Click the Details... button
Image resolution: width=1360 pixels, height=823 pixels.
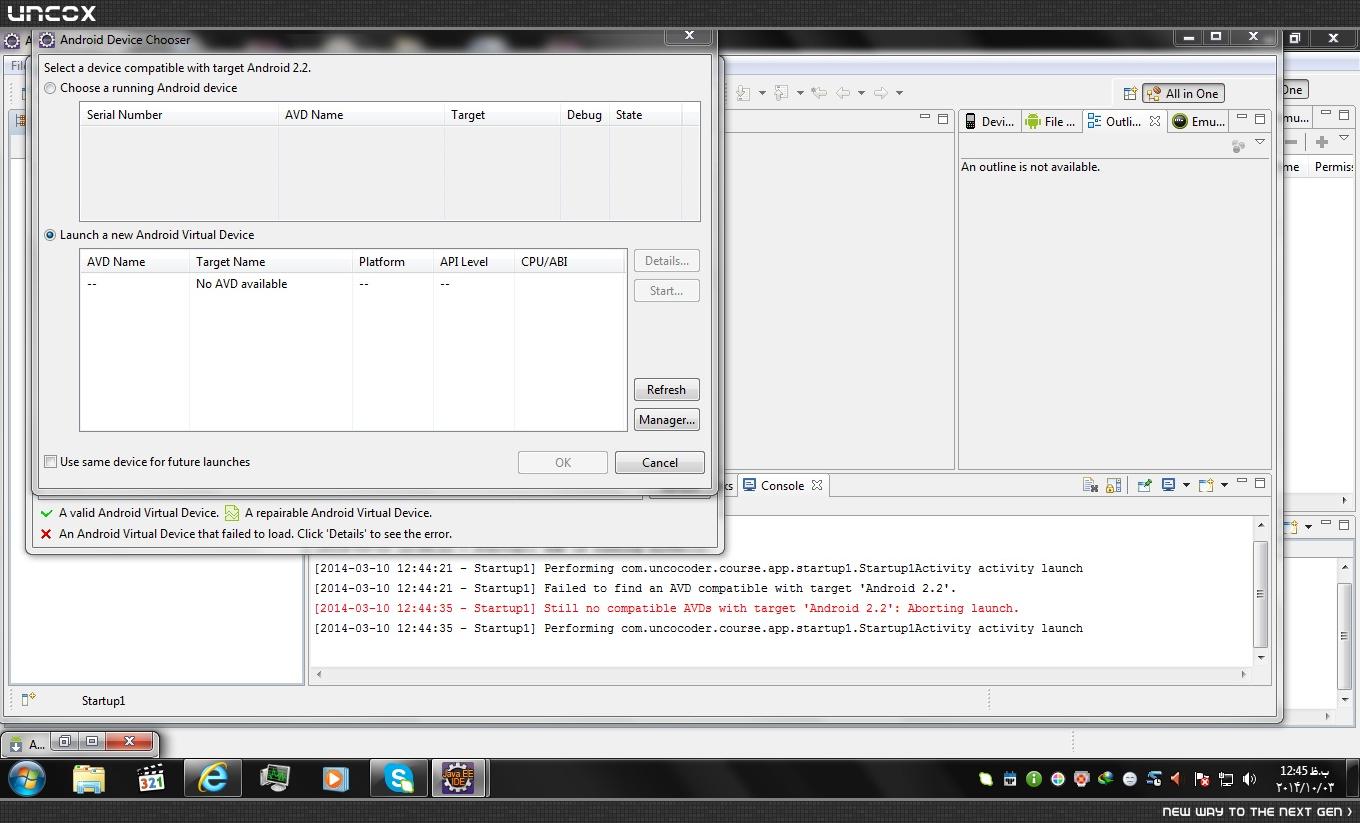coord(666,261)
